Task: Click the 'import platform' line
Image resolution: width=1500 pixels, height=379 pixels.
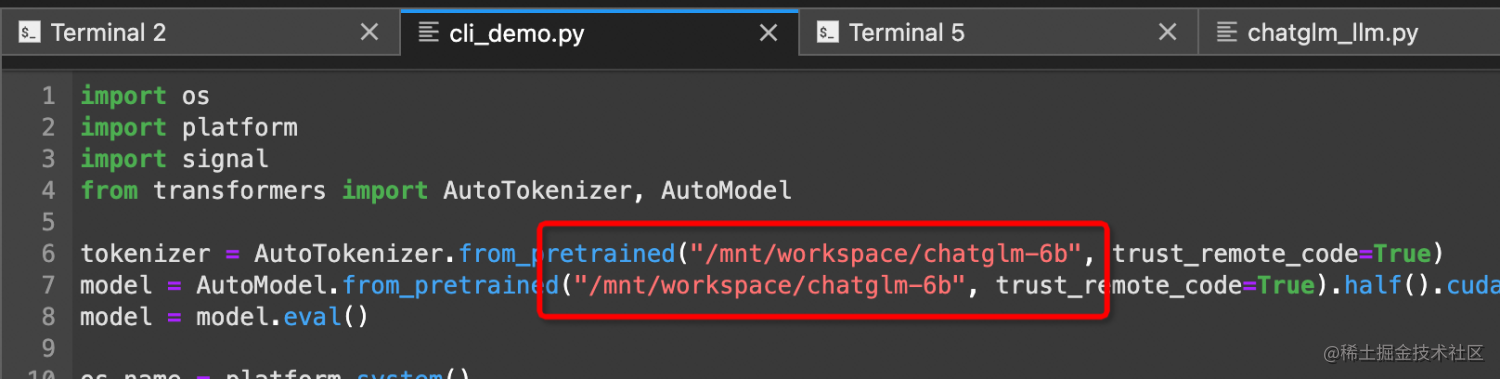Action: (189, 128)
